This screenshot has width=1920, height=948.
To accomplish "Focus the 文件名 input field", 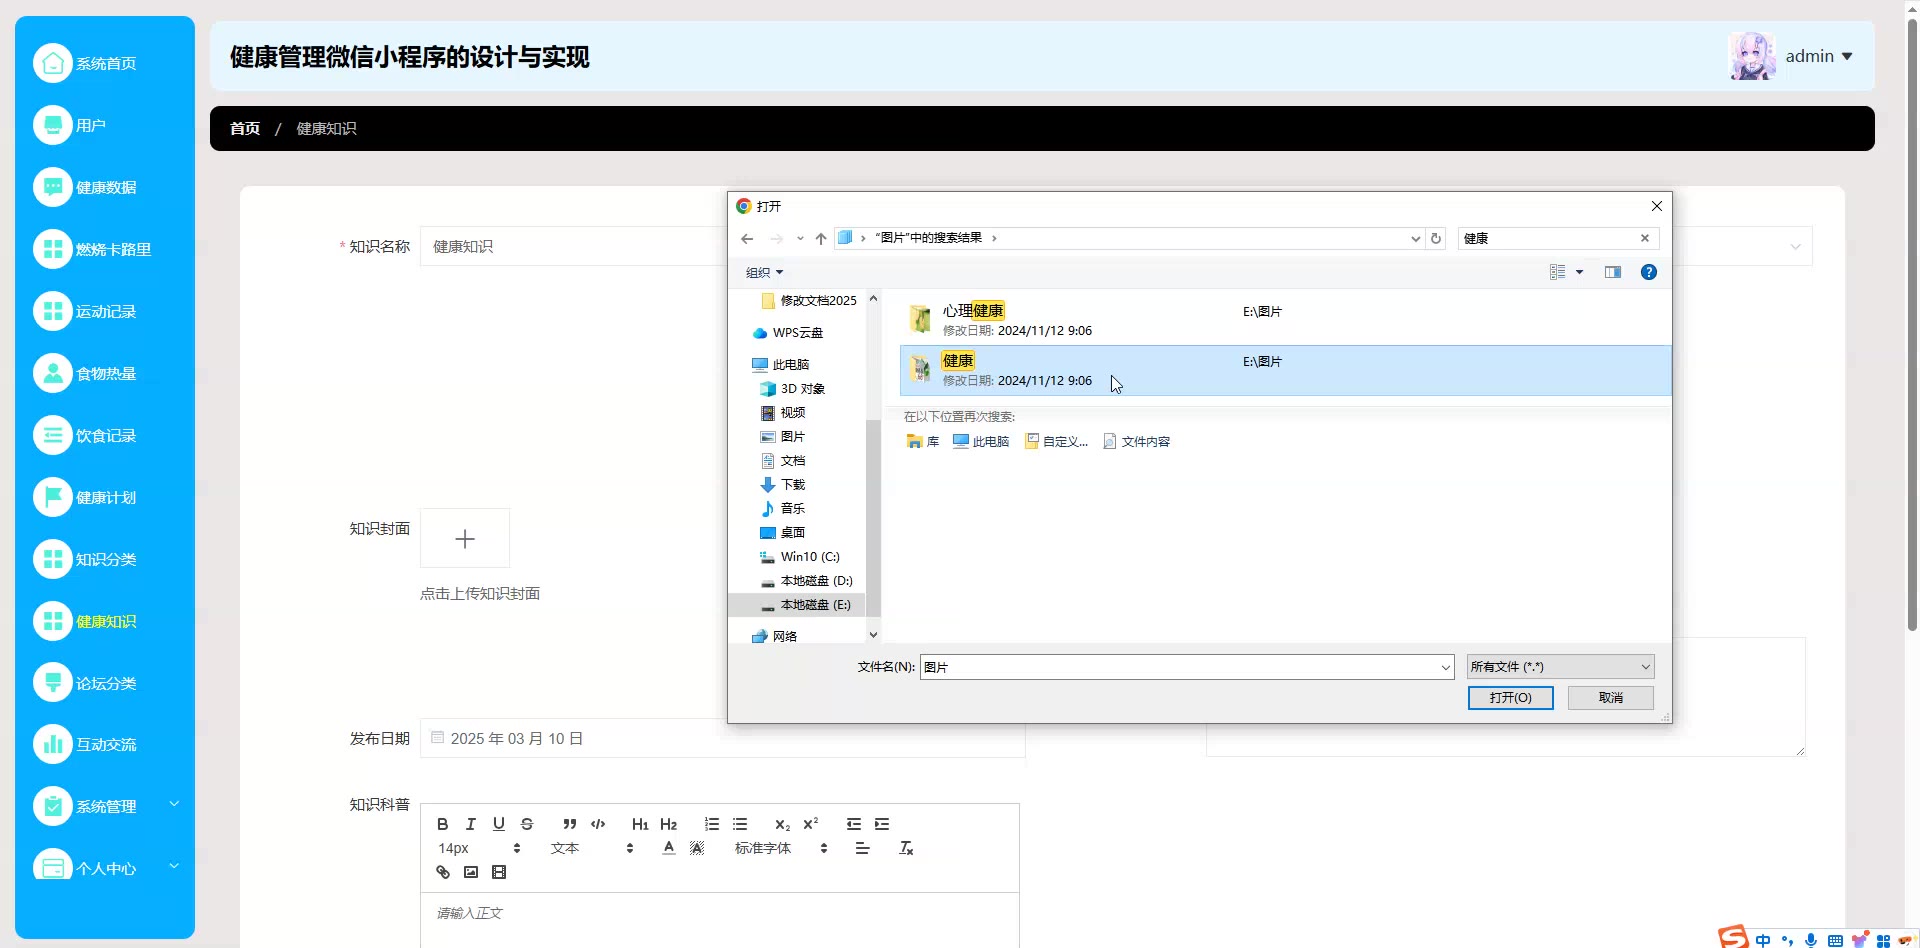I will pyautogui.click(x=1179, y=667).
